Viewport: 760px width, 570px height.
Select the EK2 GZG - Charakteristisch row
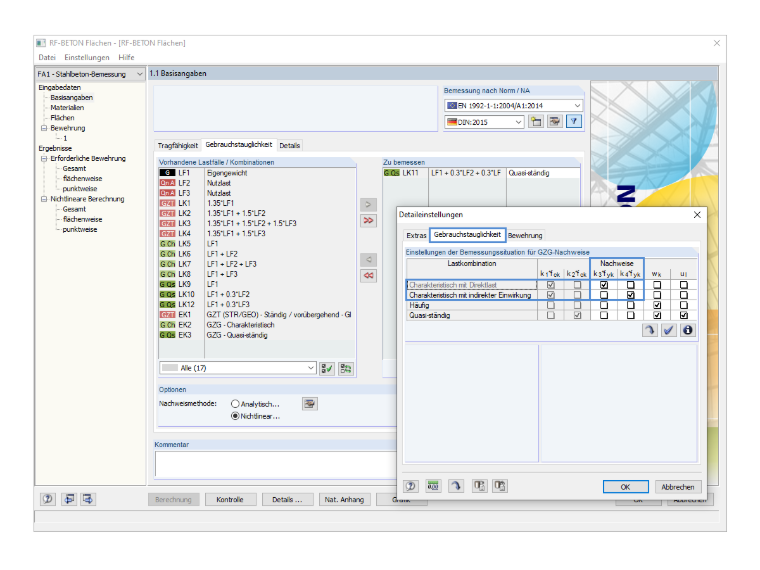257,325
